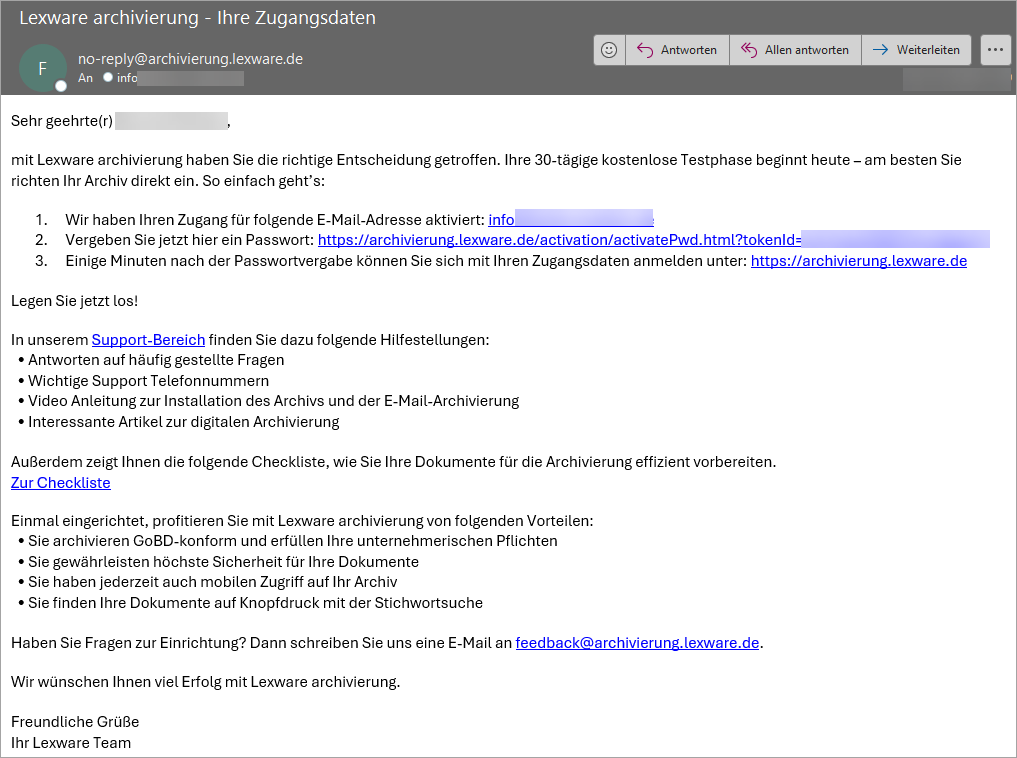Click the closing 'Freundliche Grüße'

click(75, 722)
